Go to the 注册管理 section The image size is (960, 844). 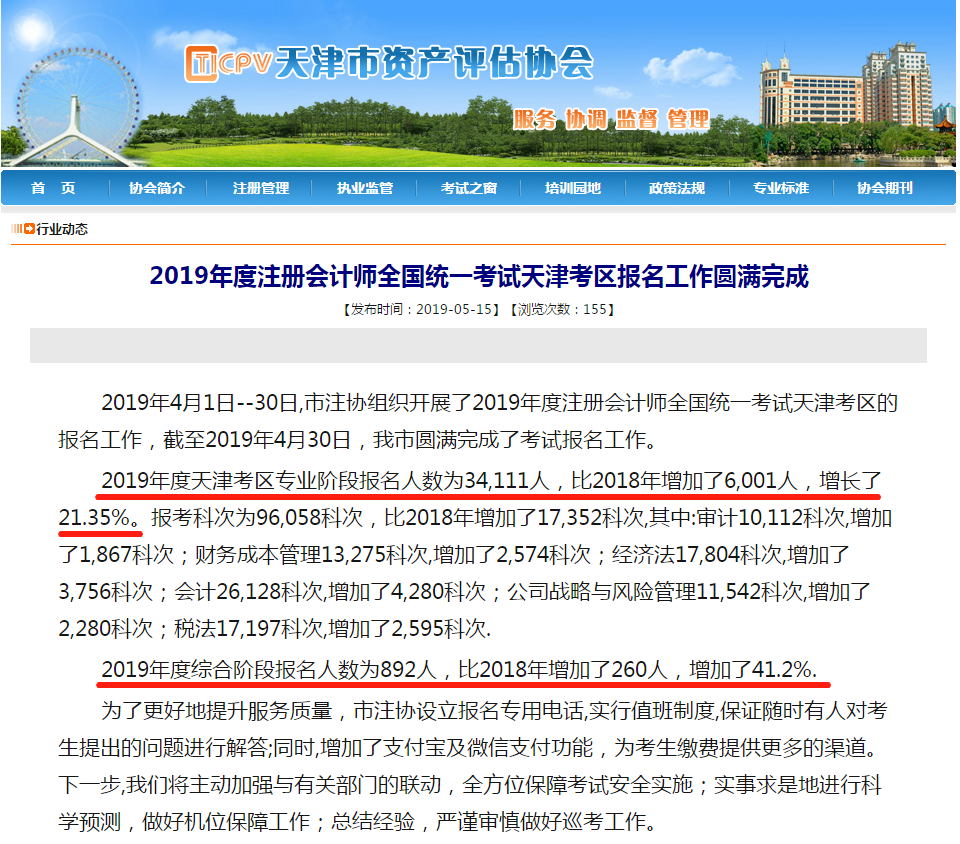pos(261,188)
